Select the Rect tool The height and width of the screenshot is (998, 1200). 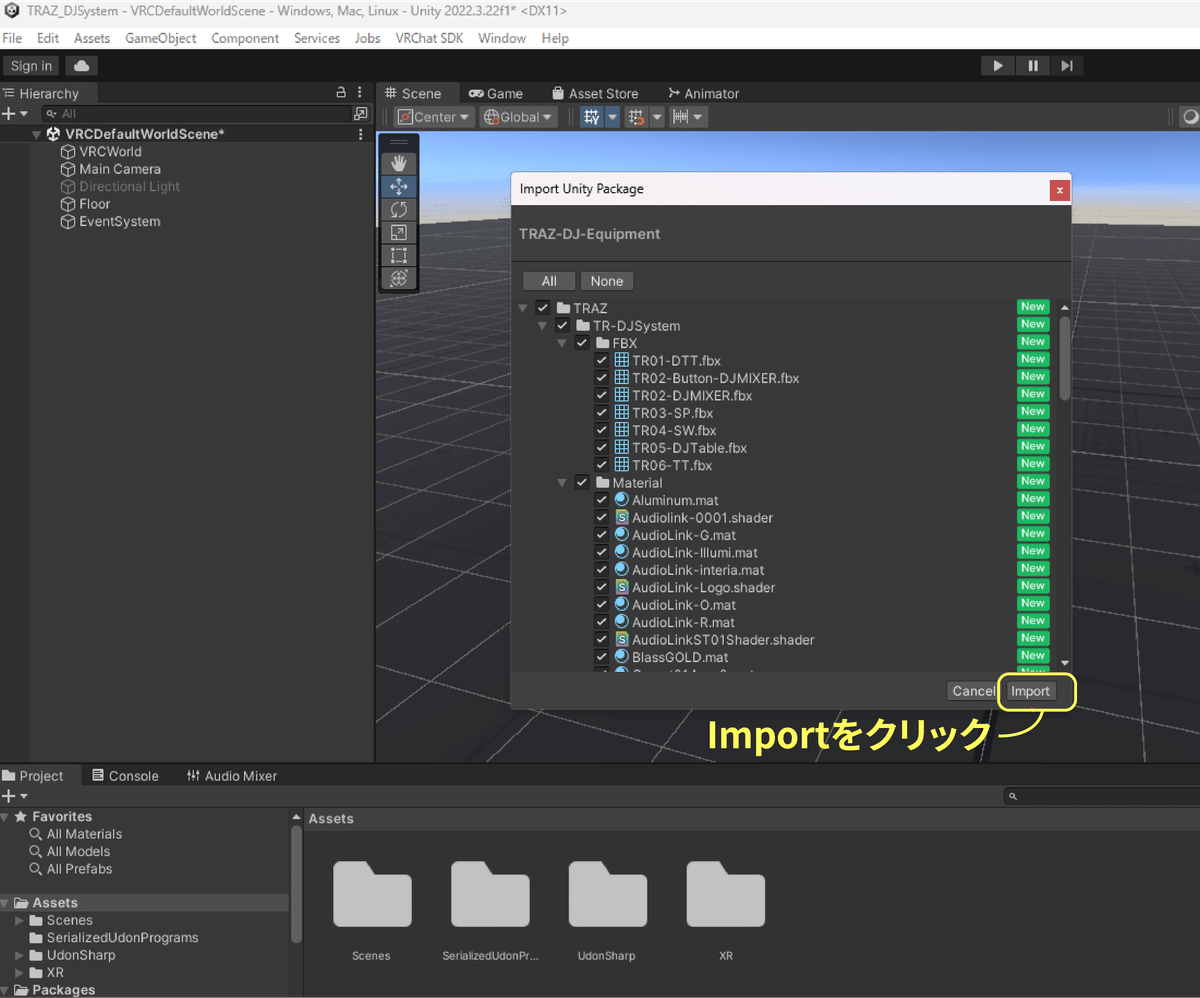pyautogui.click(x=398, y=255)
